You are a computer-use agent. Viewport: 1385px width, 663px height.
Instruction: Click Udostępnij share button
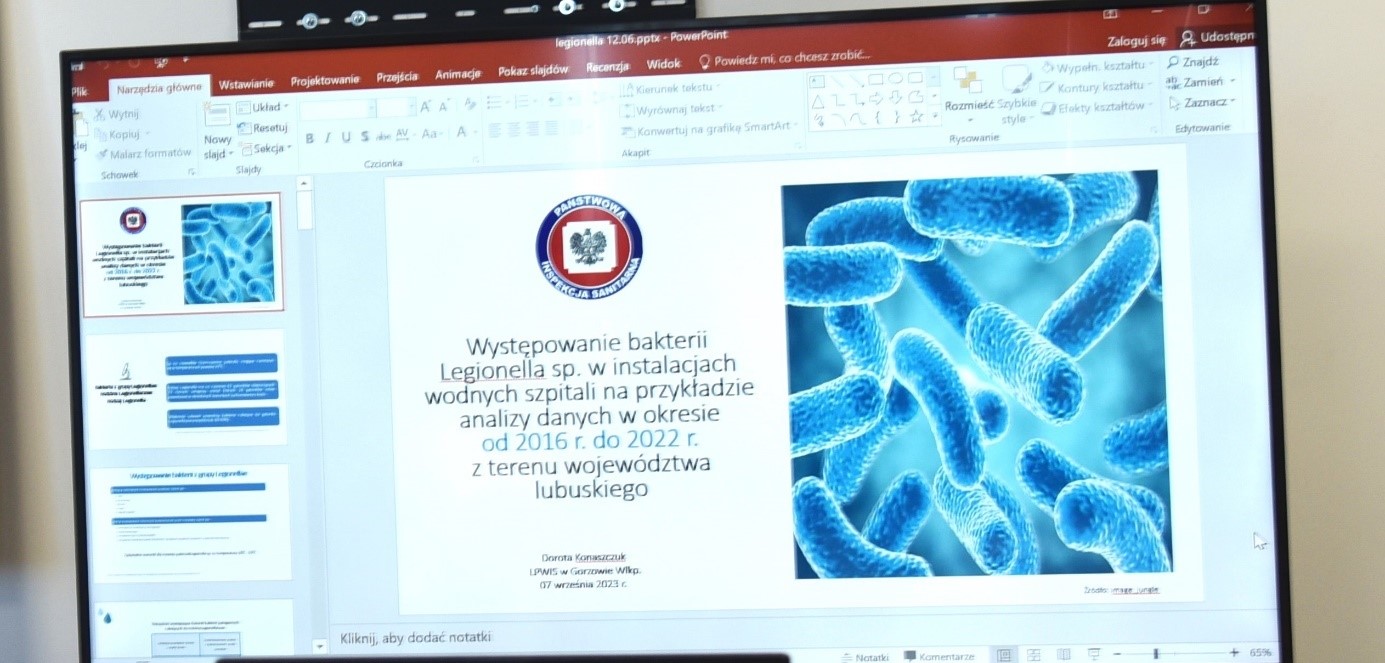coord(1217,38)
